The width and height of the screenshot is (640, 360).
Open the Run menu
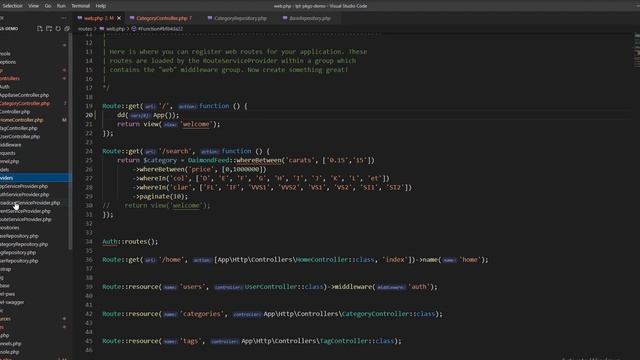click(x=61, y=6)
